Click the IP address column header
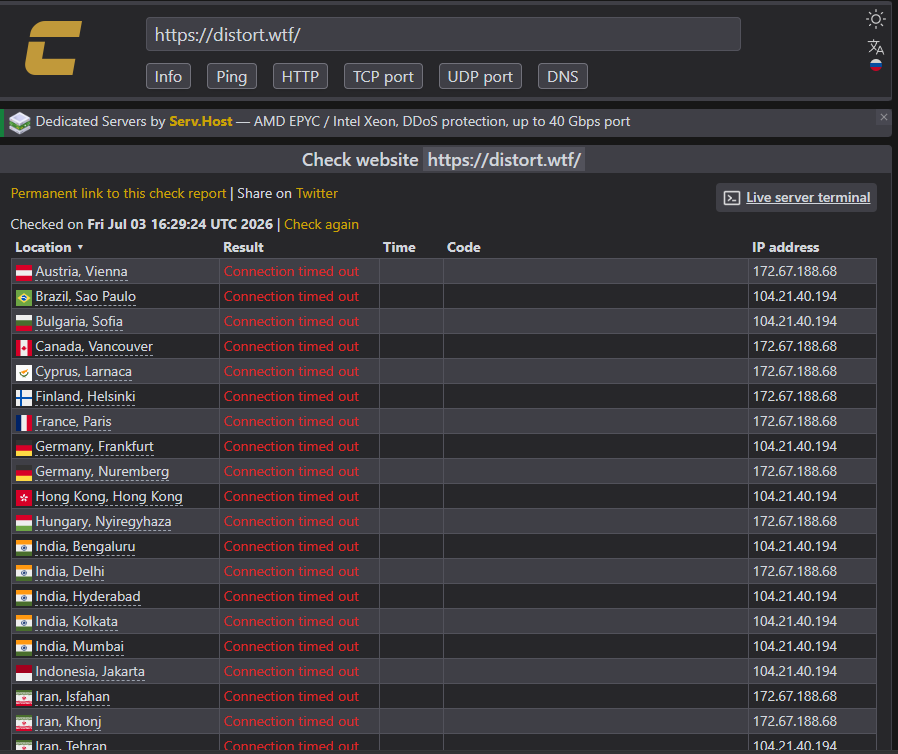The height and width of the screenshot is (754, 898). tap(785, 247)
